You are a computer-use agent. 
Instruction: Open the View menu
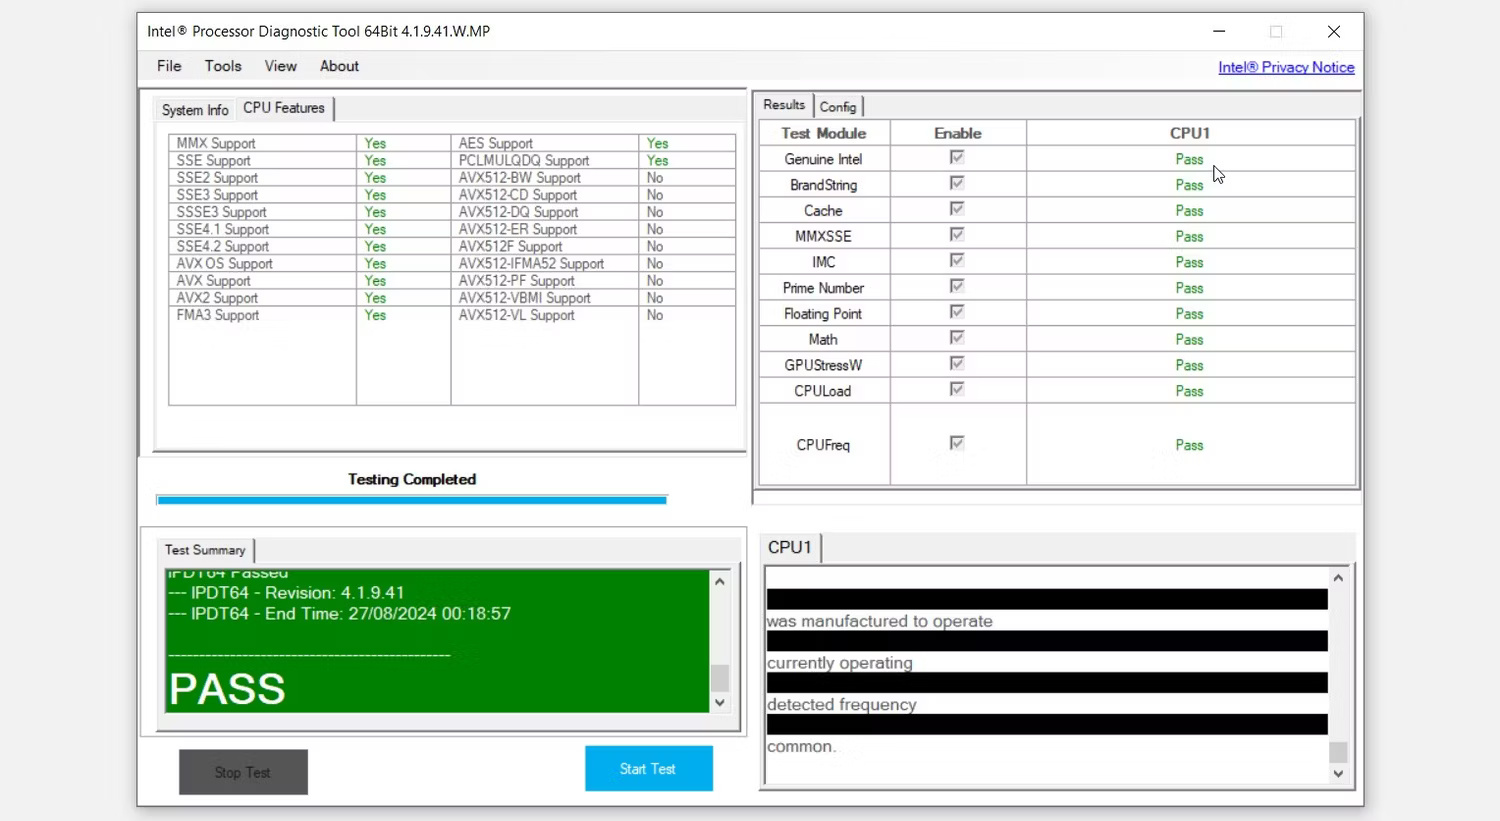click(x=280, y=66)
